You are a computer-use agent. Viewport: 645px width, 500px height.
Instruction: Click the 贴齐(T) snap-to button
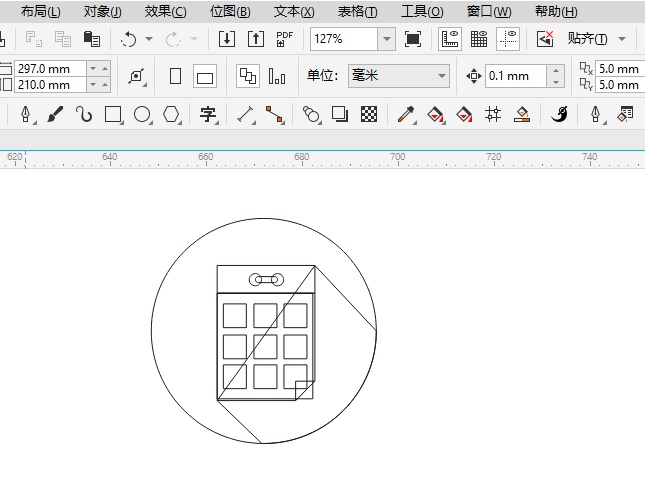587,39
